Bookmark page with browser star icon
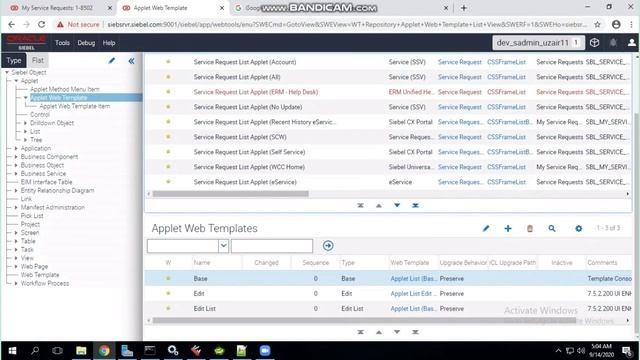 (x=598, y=24)
